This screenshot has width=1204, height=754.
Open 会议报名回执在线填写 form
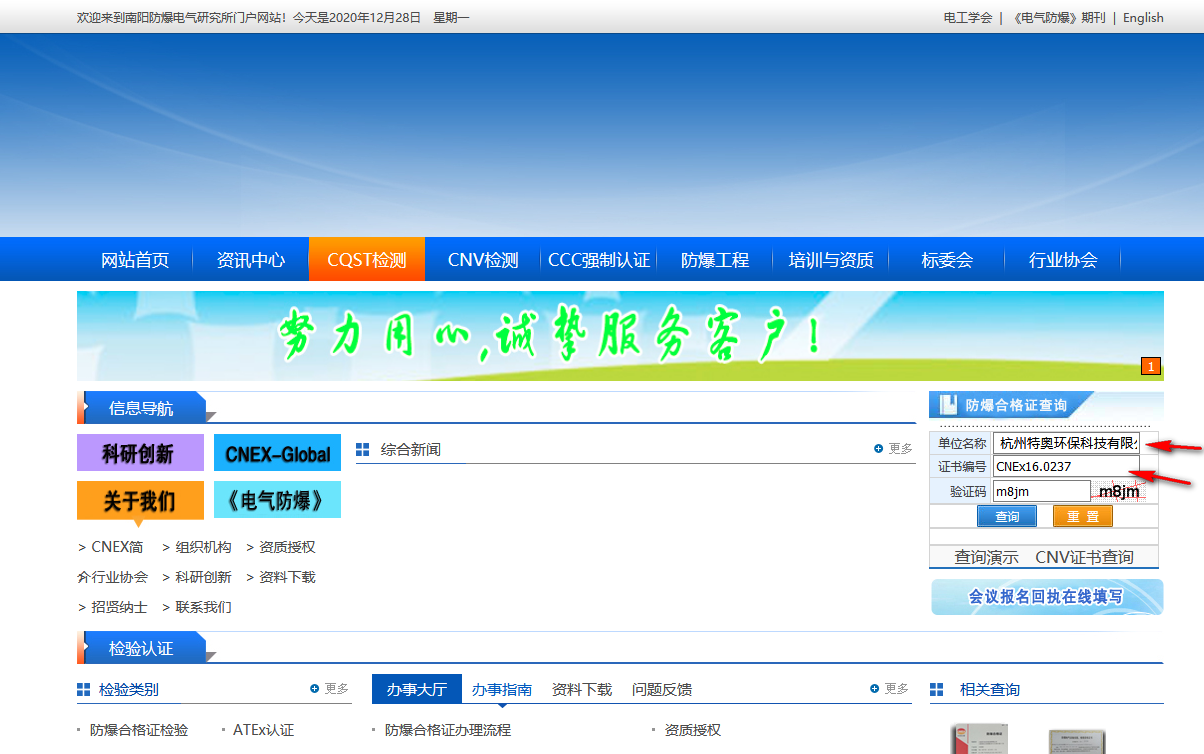tap(1046, 596)
